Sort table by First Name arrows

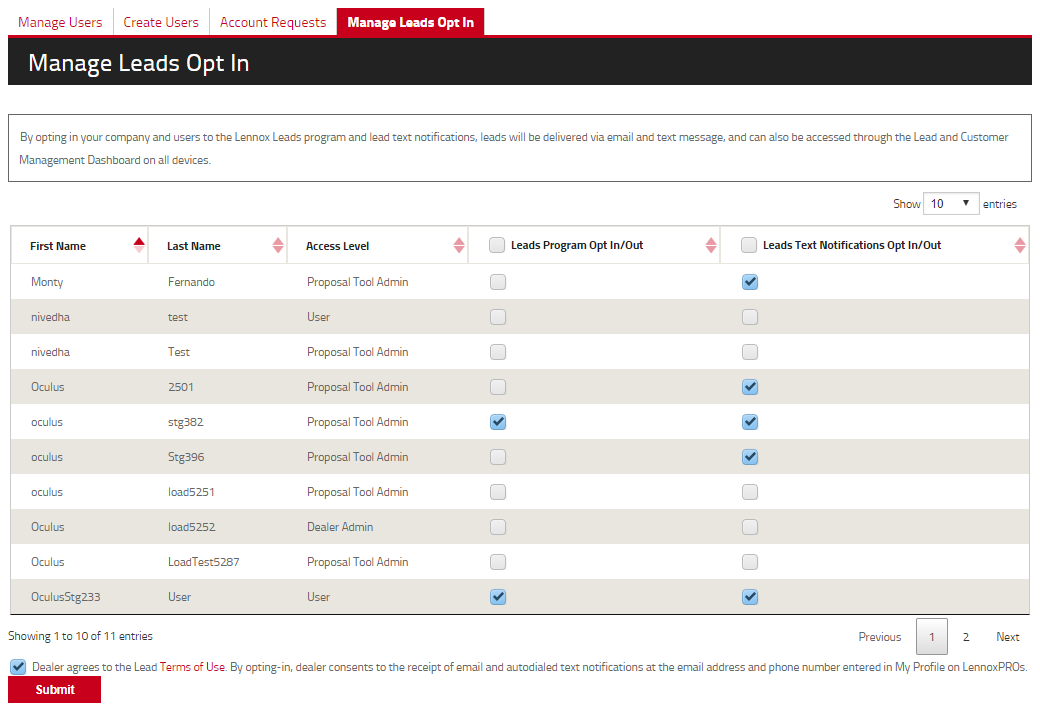(x=139, y=245)
